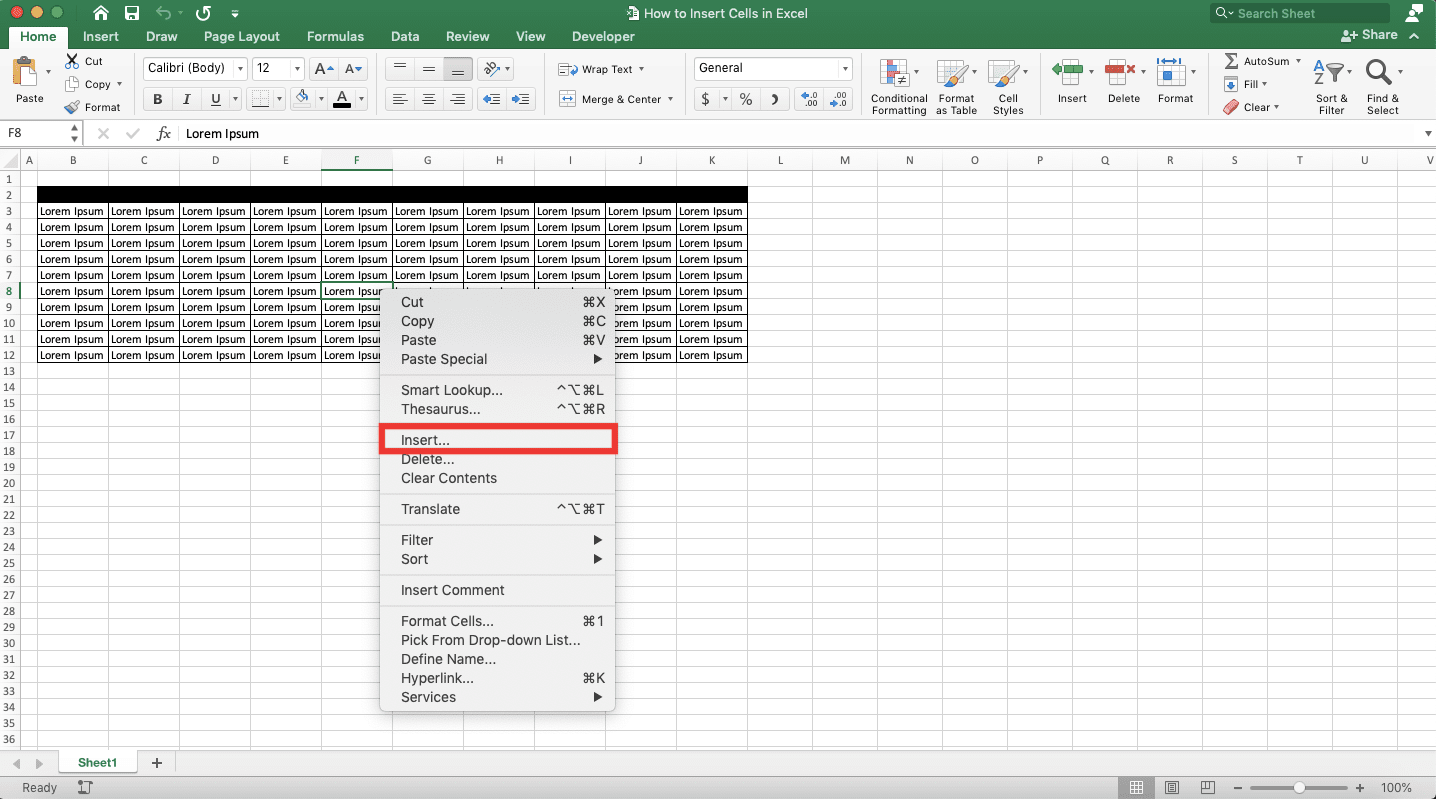Apply the yellow Fill Color bucket
Screen dimensions: 1436x799
coord(301,99)
